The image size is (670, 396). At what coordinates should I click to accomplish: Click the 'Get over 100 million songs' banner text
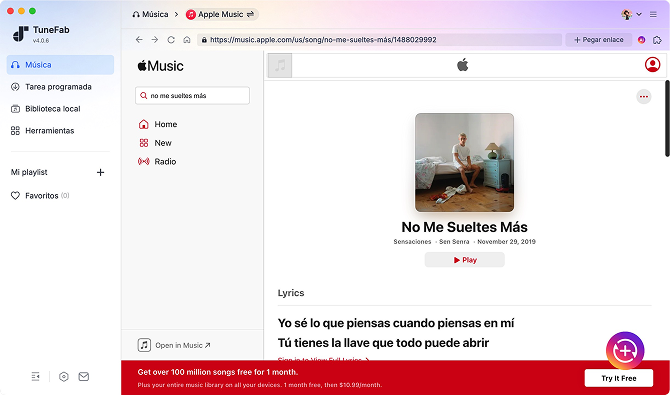tap(218, 372)
